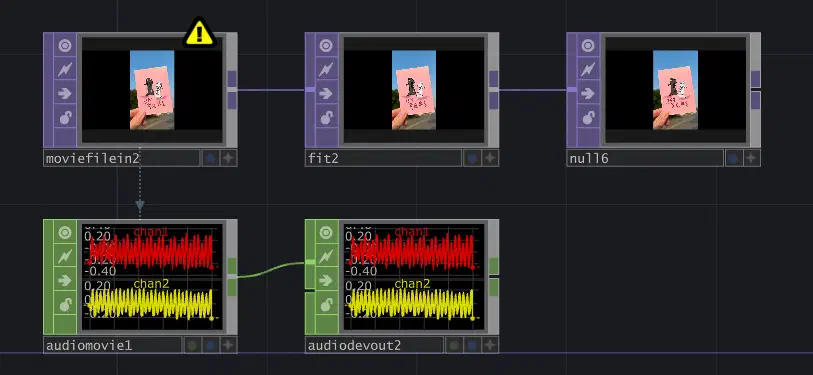Toggle the viewer flag on audiomovie1
The image size is (813, 375).
coord(65,232)
